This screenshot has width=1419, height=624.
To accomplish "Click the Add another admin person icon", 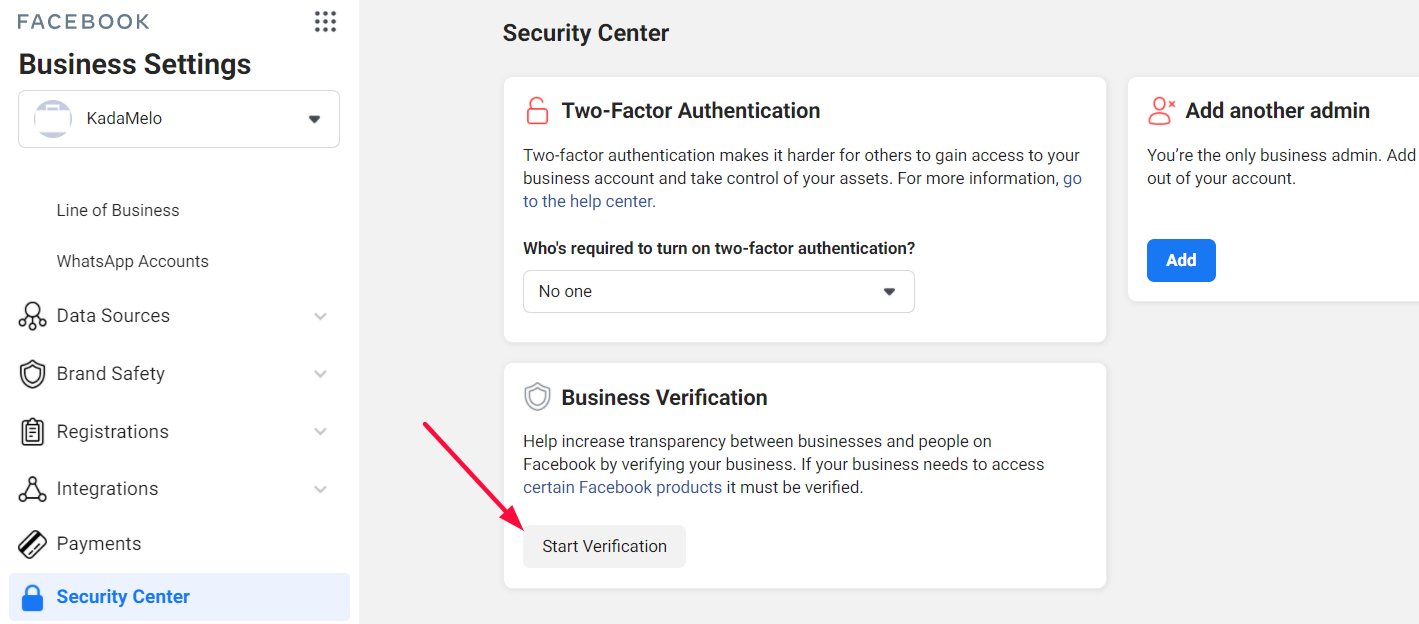I will pyautogui.click(x=1162, y=110).
